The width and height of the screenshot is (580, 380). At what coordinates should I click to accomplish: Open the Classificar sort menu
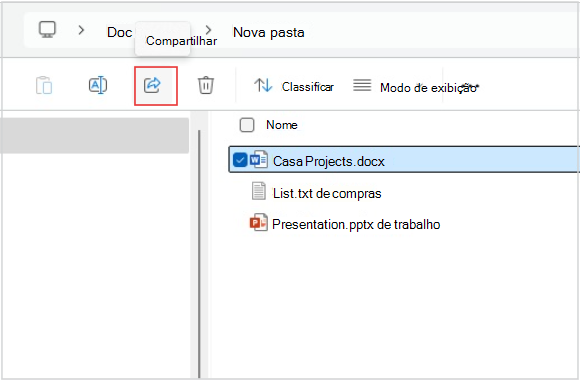[x=294, y=86]
